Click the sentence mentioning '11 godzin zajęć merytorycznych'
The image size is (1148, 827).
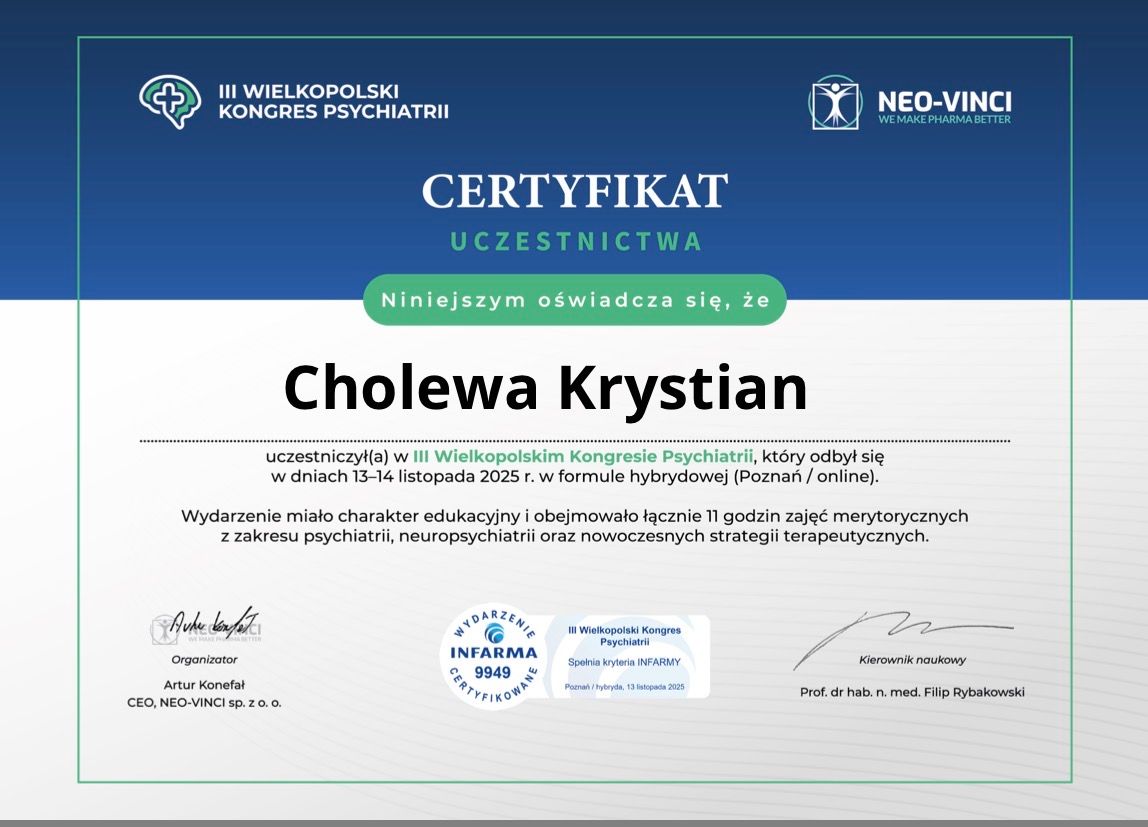pos(574,516)
